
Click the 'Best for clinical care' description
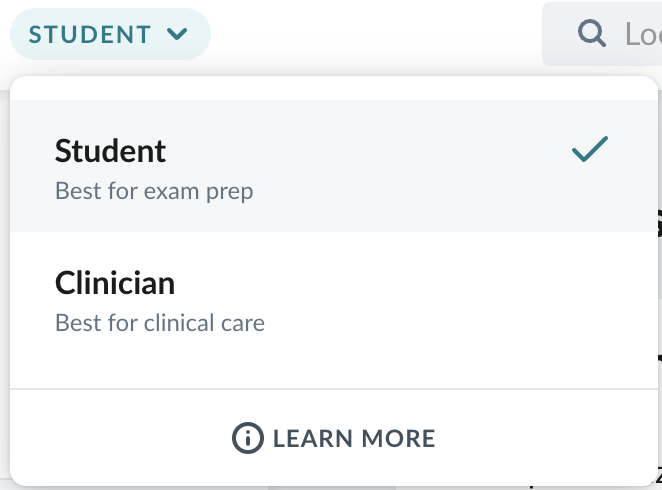160,323
